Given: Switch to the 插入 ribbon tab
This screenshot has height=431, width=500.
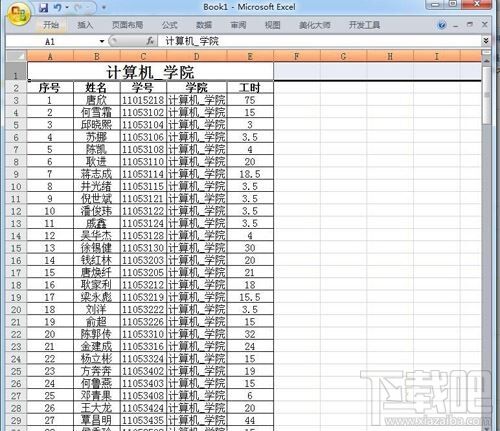Looking at the screenshot, I should pos(85,25).
